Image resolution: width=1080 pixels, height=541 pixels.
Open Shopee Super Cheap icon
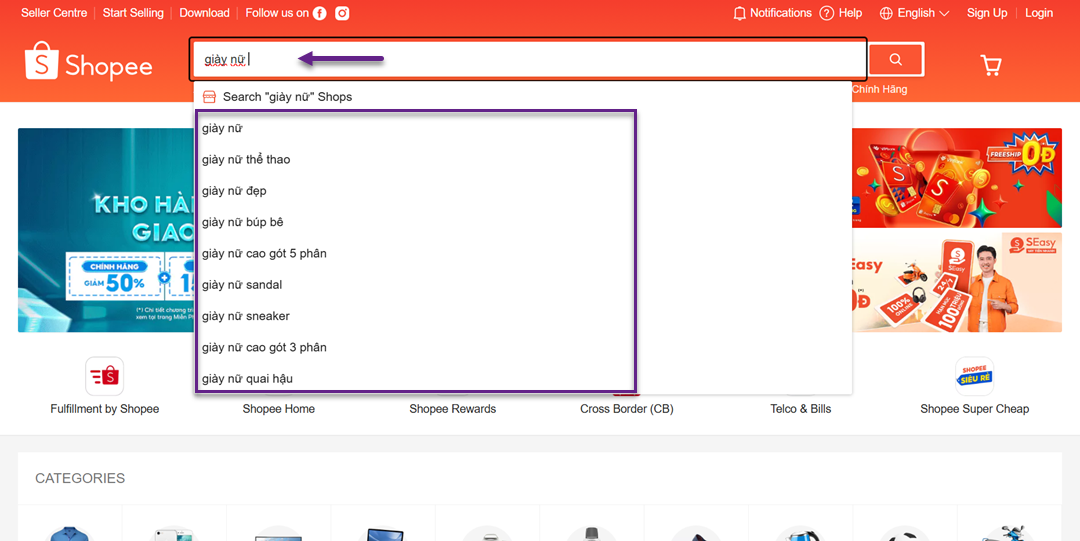[975, 376]
